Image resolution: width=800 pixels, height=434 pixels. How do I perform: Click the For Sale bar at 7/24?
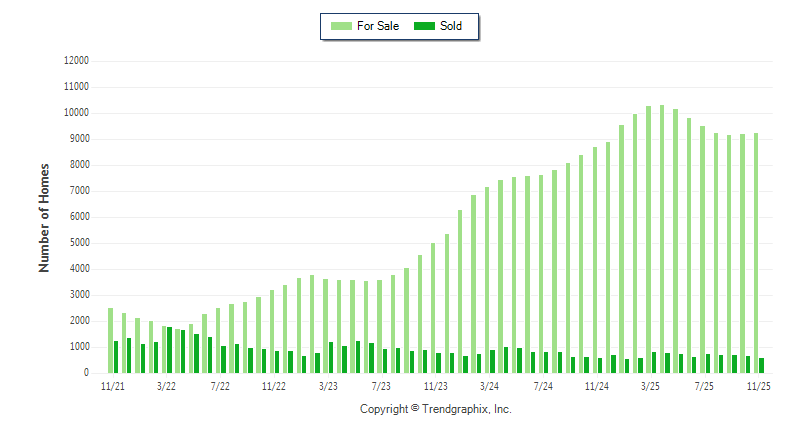coord(541,274)
